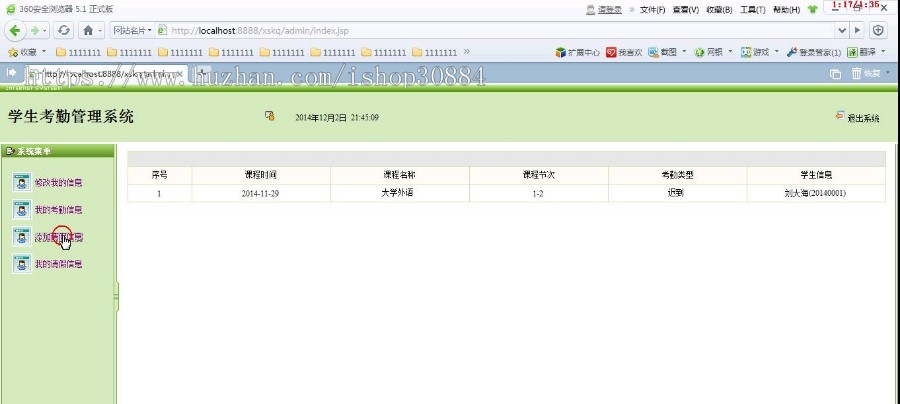The height and width of the screenshot is (404, 900).
Task: Open the shield plus security icon
Action: 878,30
